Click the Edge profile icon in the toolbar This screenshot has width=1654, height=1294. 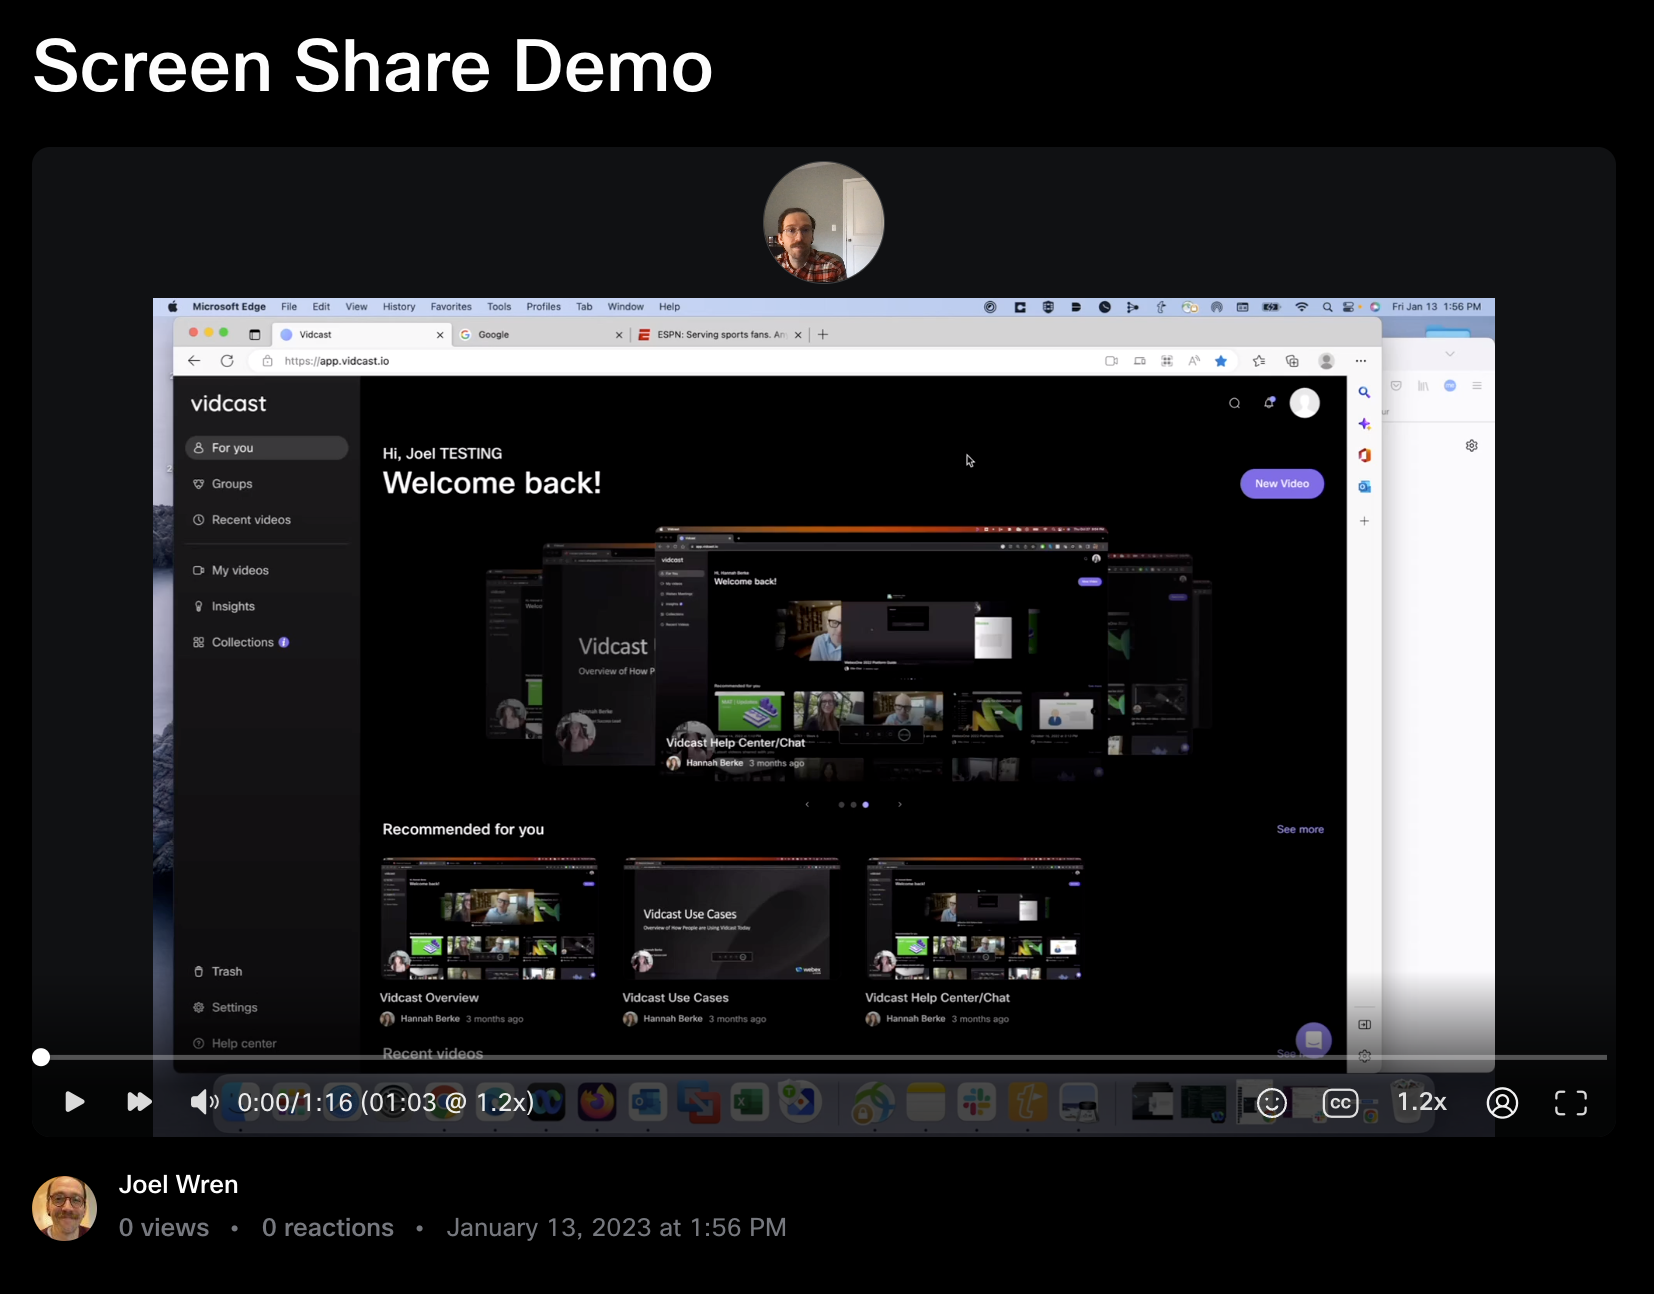click(1326, 361)
